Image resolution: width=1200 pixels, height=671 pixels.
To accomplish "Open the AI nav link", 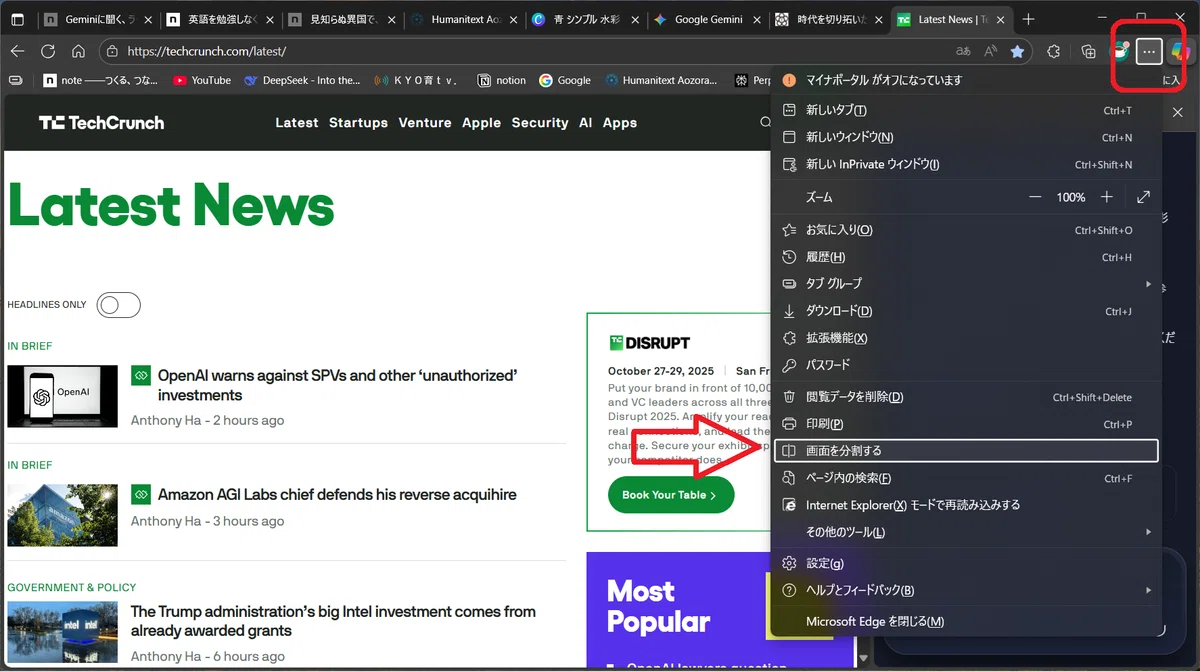I will pos(586,123).
